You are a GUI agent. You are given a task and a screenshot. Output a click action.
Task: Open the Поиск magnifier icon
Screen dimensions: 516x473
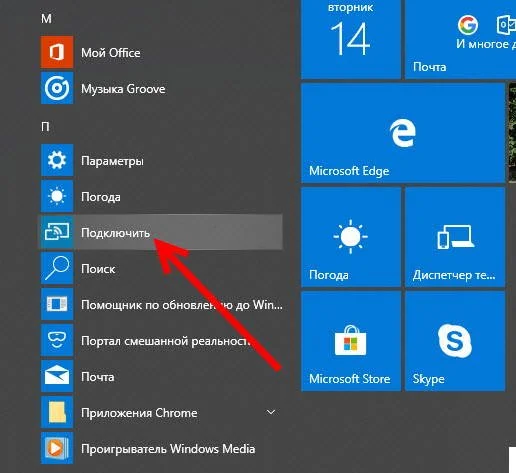click(57, 268)
